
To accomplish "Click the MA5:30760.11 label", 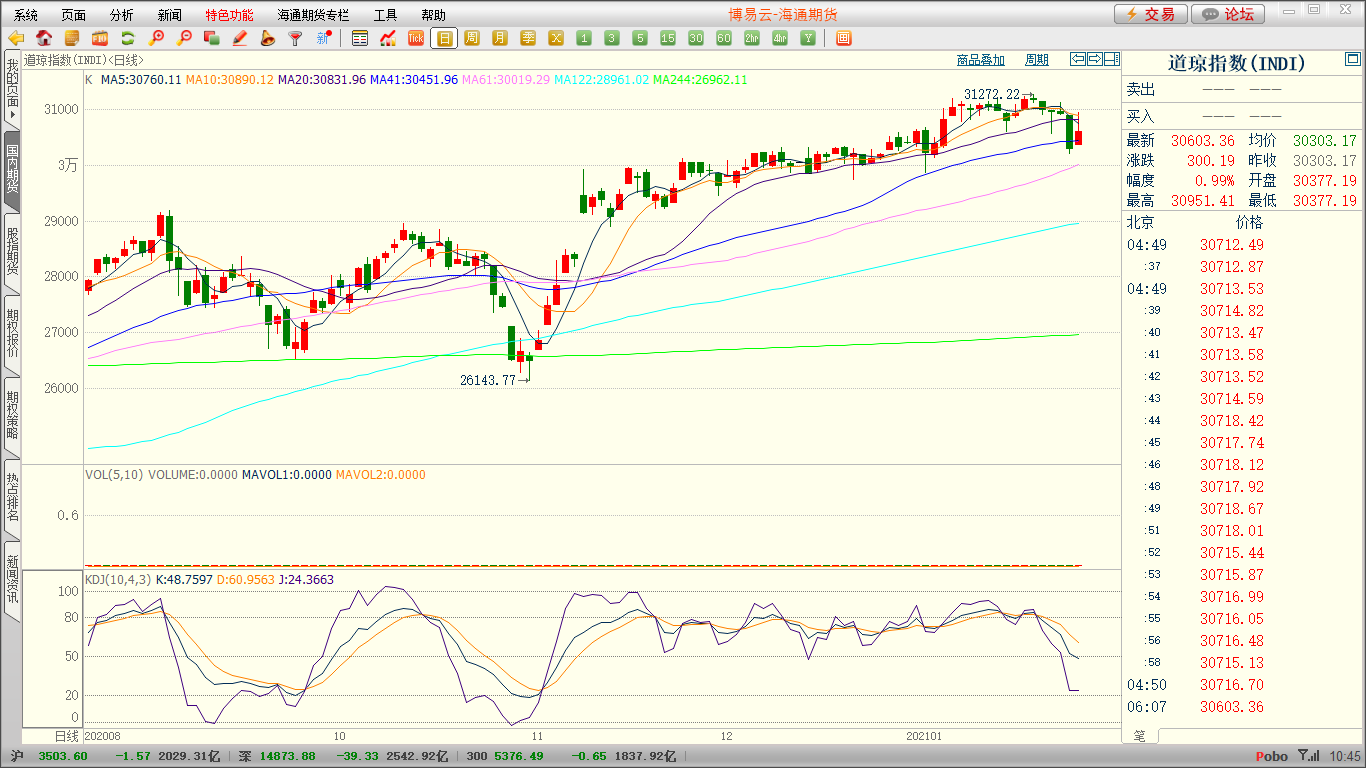I will [x=141, y=79].
